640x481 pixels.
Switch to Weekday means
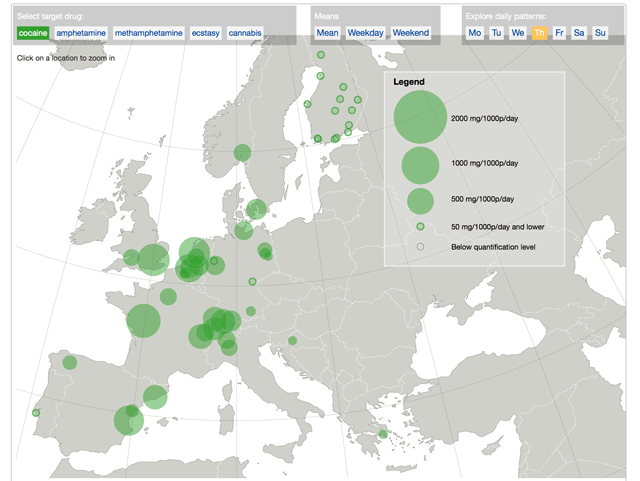(365, 33)
